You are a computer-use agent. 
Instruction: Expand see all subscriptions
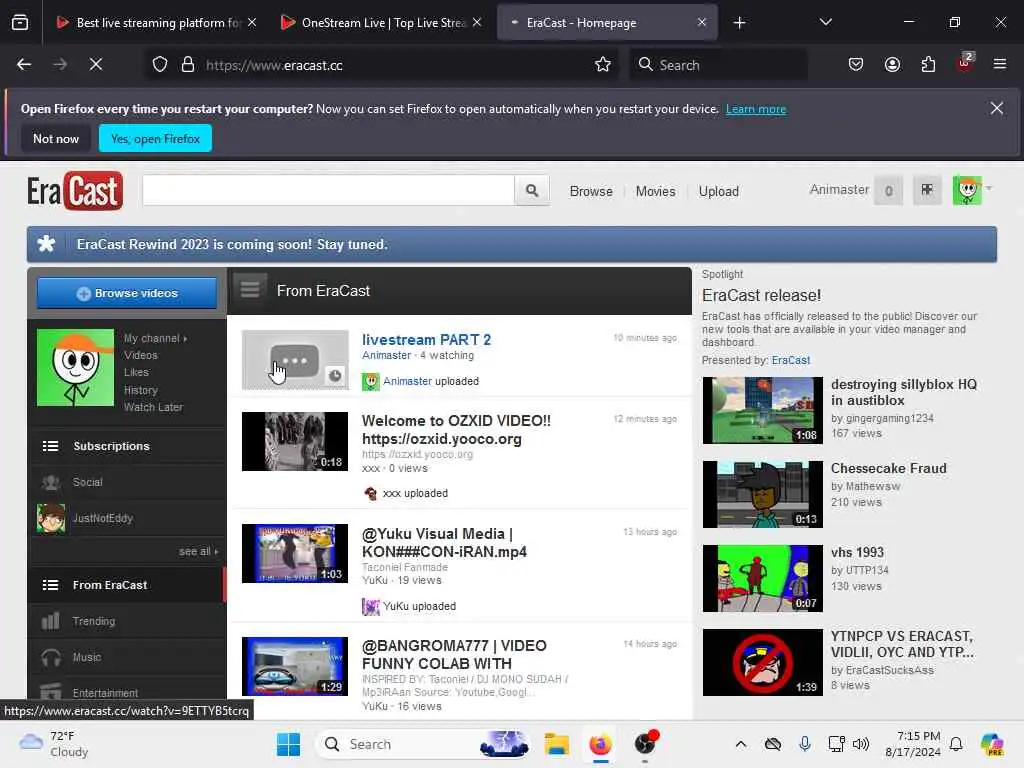[x=199, y=552]
